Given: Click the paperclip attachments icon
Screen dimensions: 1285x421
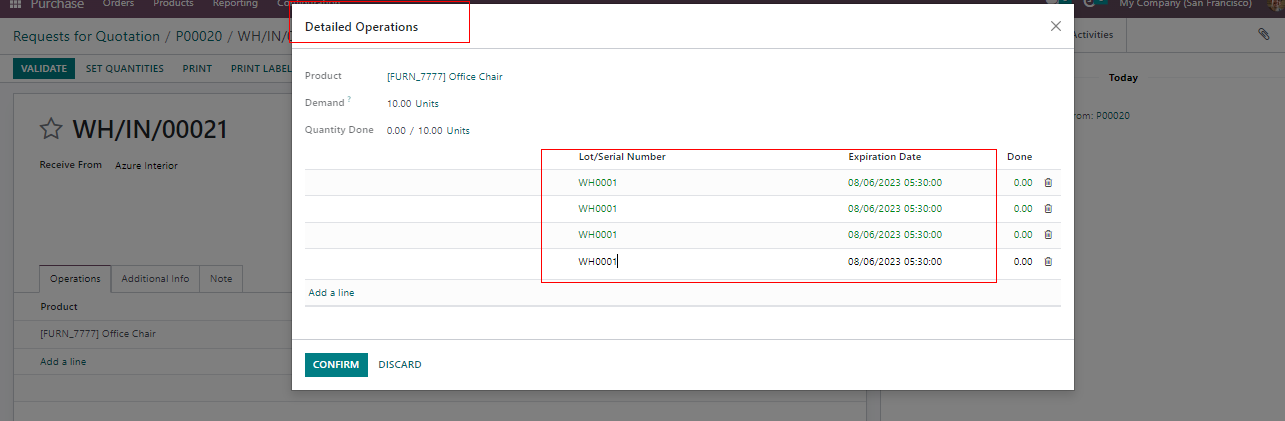Looking at the screenshot, I should click(1264, 34).
